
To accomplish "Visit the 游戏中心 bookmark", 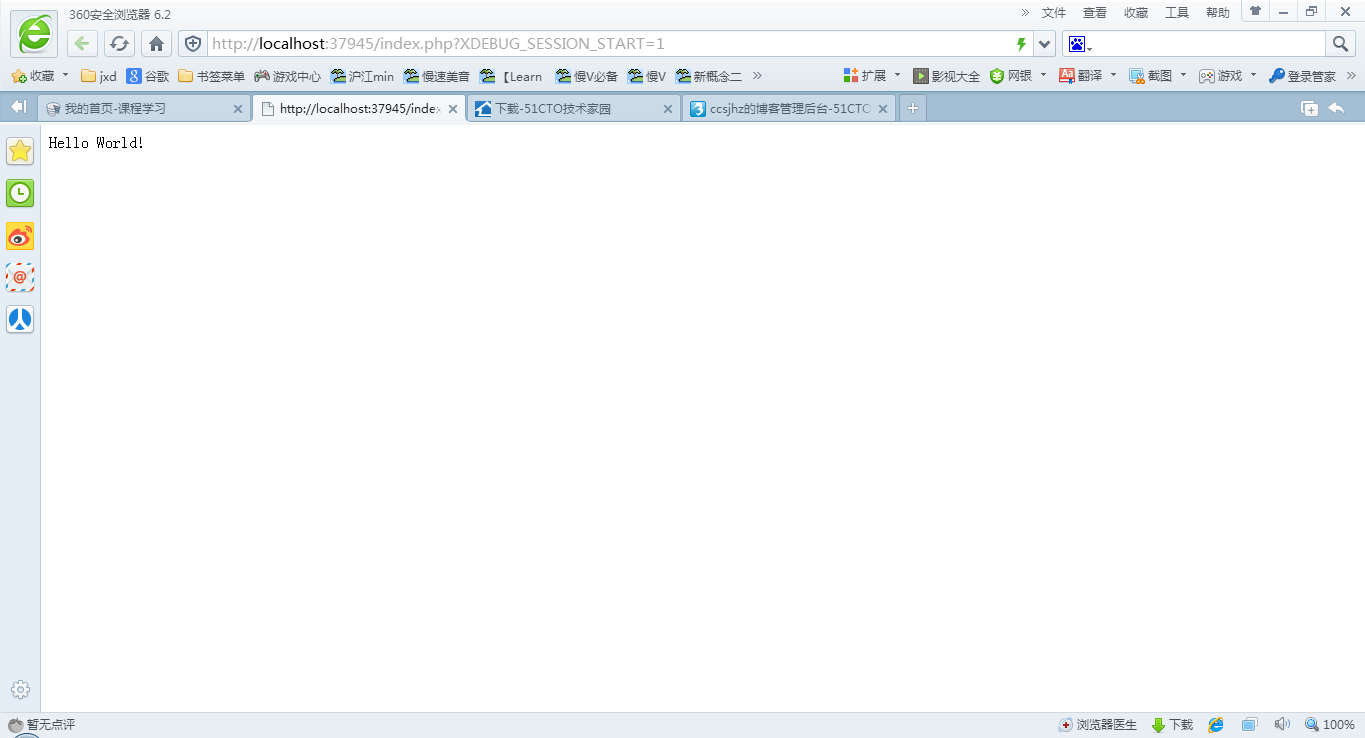I will point(287,75).
